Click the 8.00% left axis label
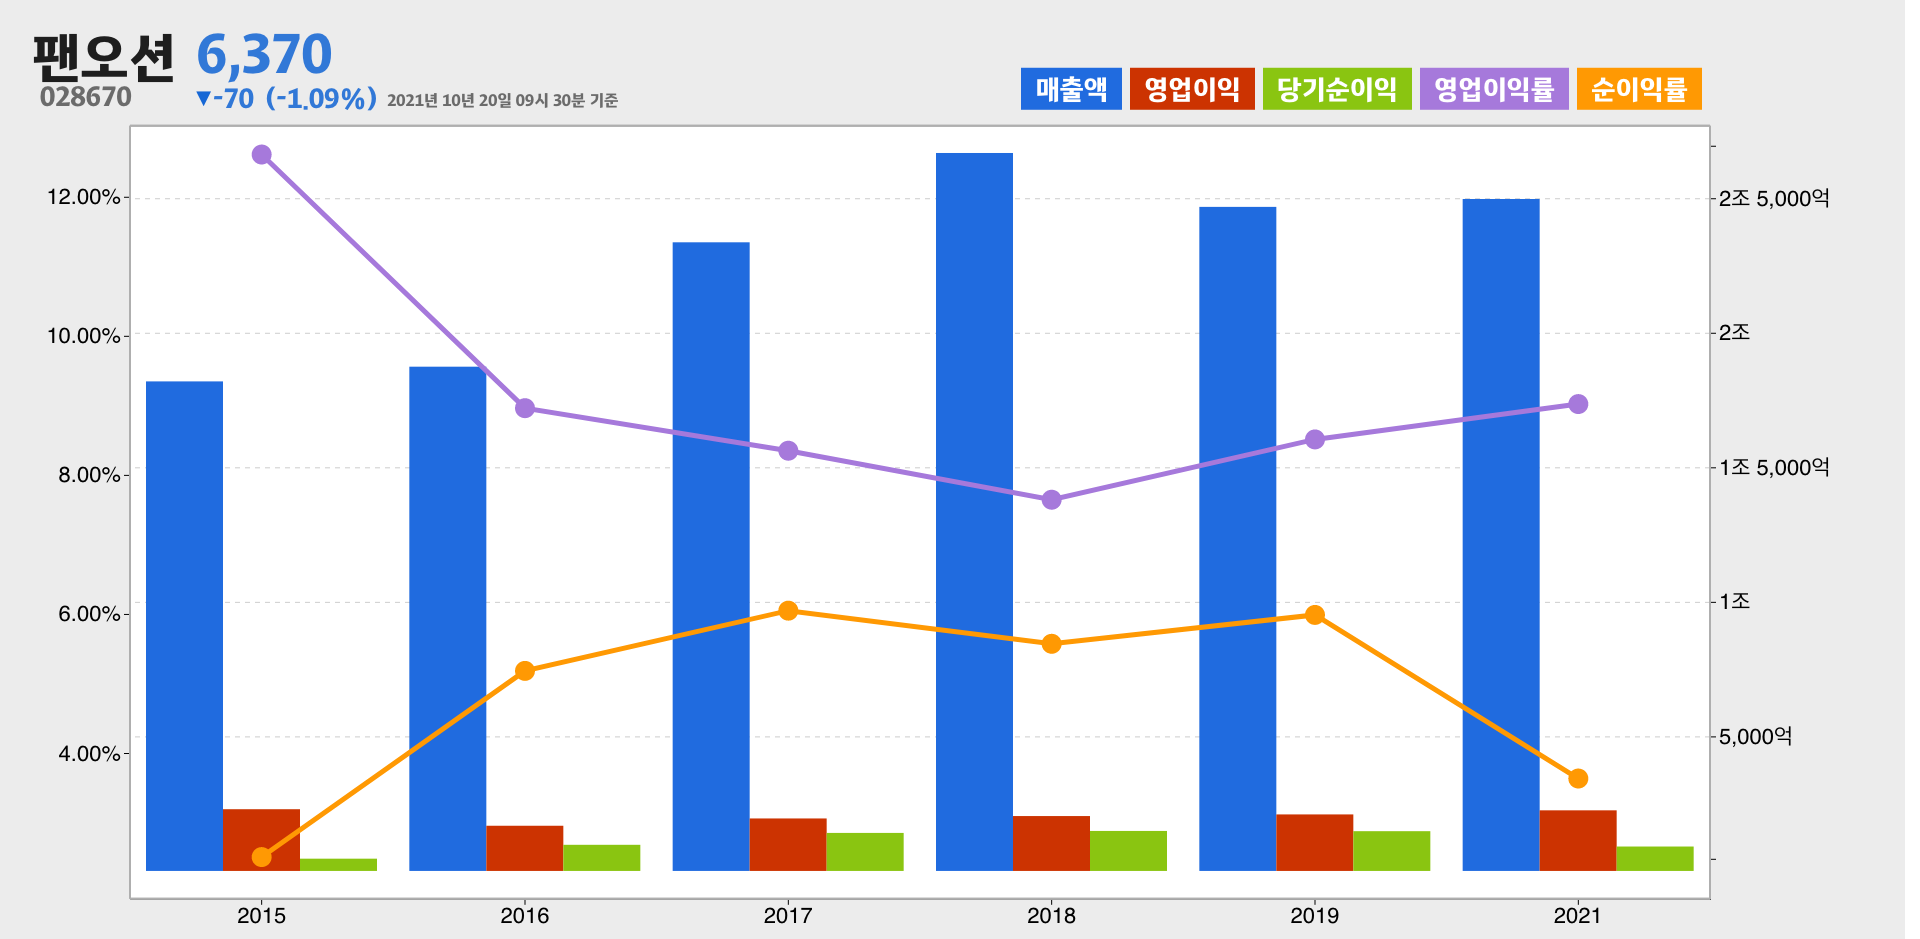 [89, 475]
